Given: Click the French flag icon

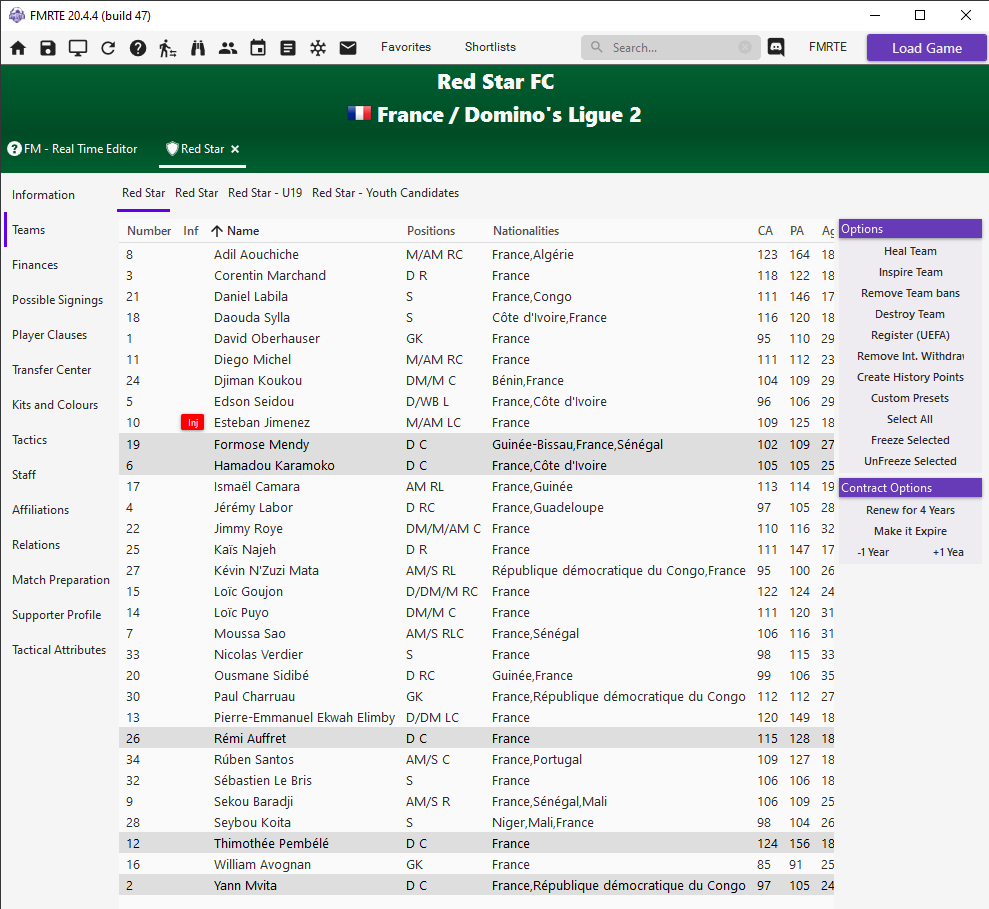Looking at the screenshot, I should tap(359, 114).
